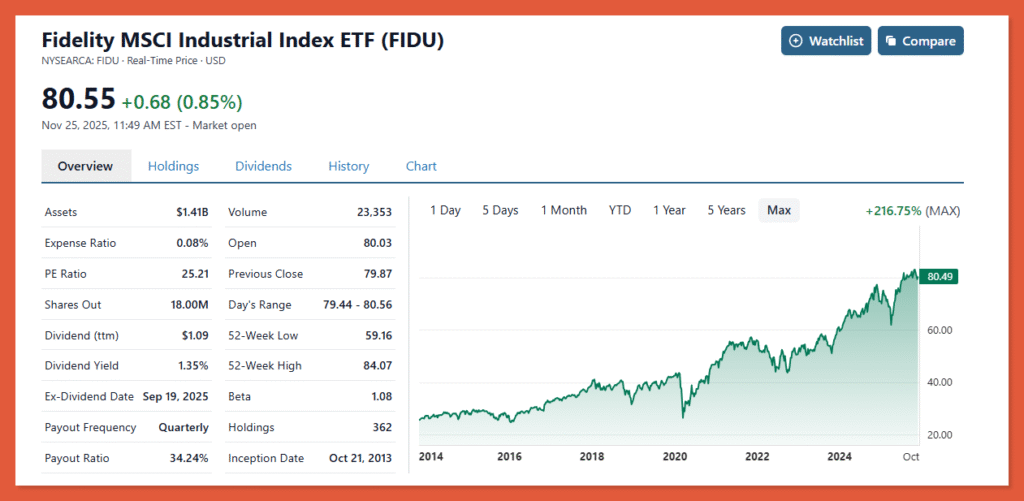Click the Shares Out value 18.00M
1024x501 pixels.
coord(187,305)
